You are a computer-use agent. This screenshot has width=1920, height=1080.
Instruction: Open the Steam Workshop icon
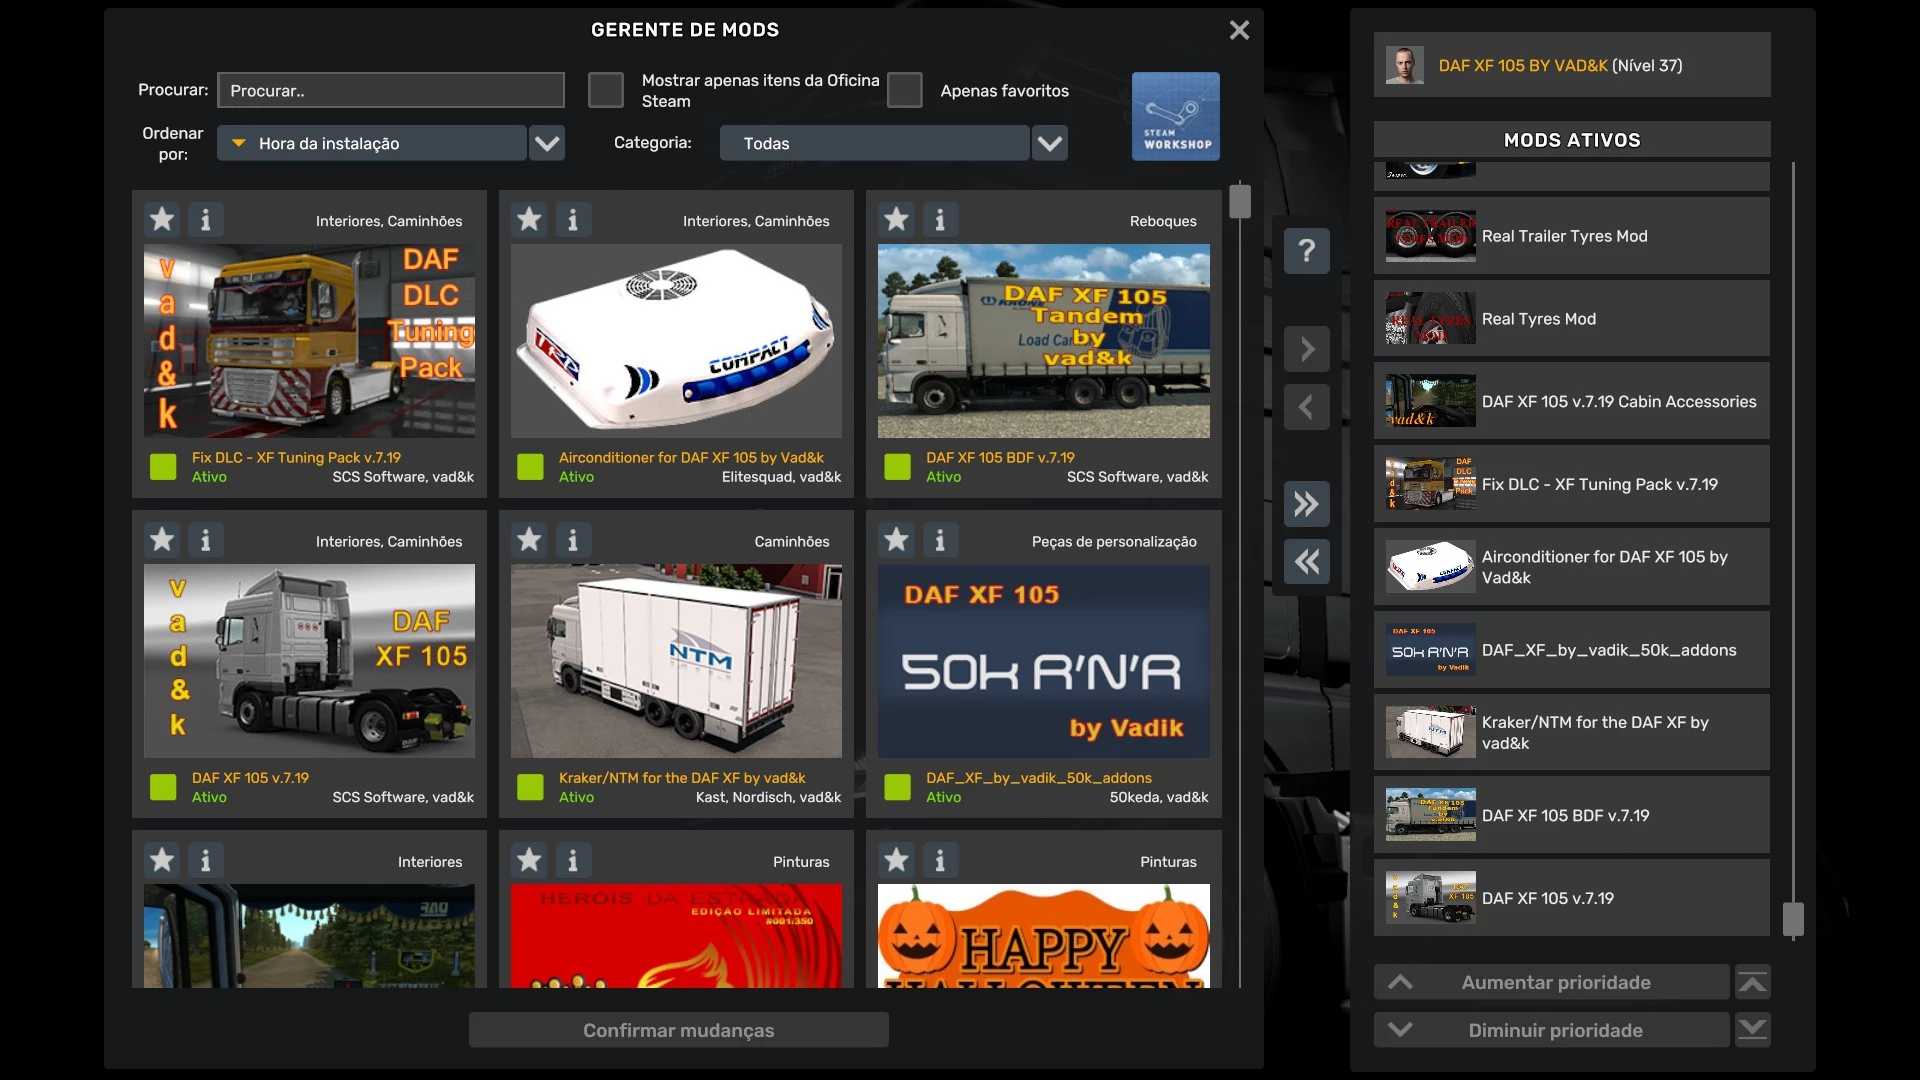(x=1175, y=116)
